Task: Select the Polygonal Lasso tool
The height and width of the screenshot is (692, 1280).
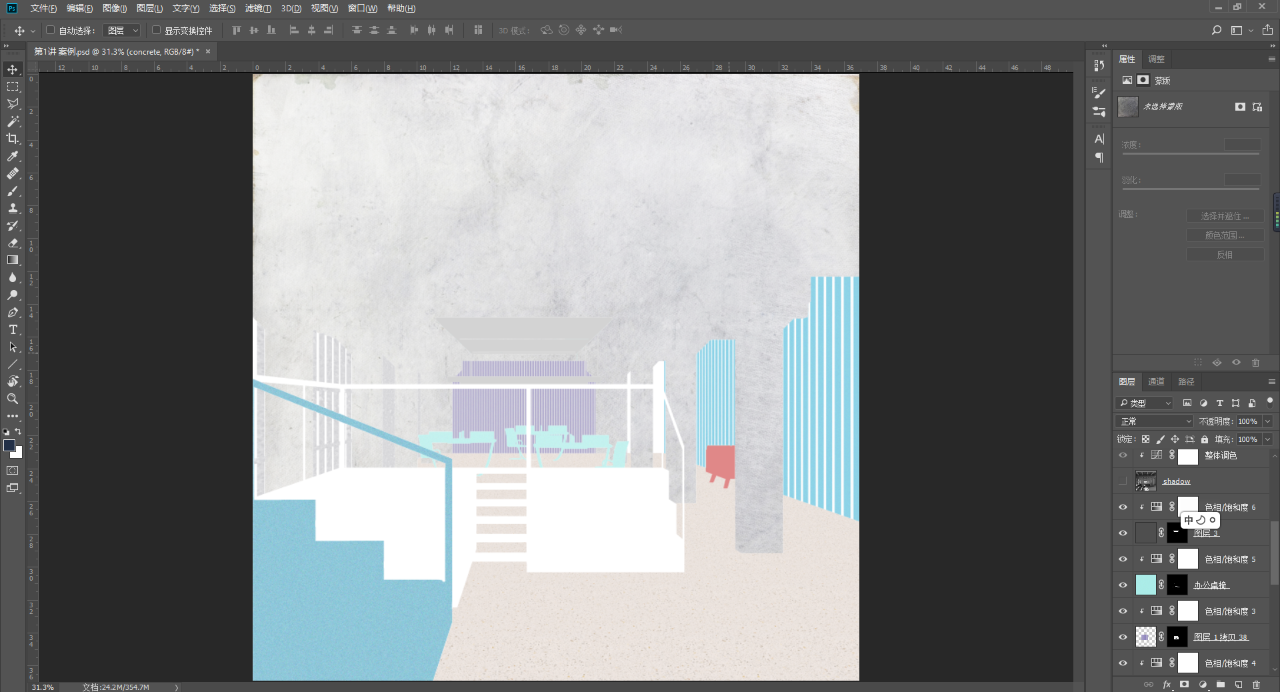Action: click(13, 104)
